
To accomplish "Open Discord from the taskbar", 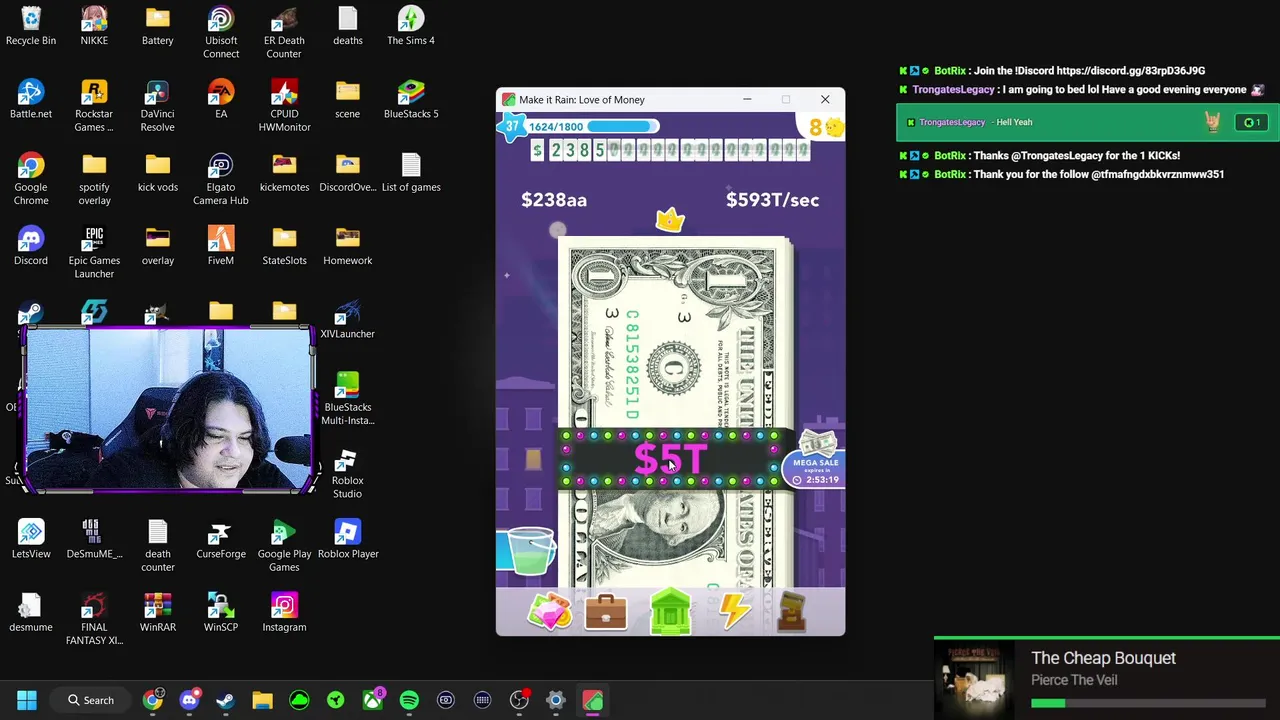I will click(x=189, y=700).
